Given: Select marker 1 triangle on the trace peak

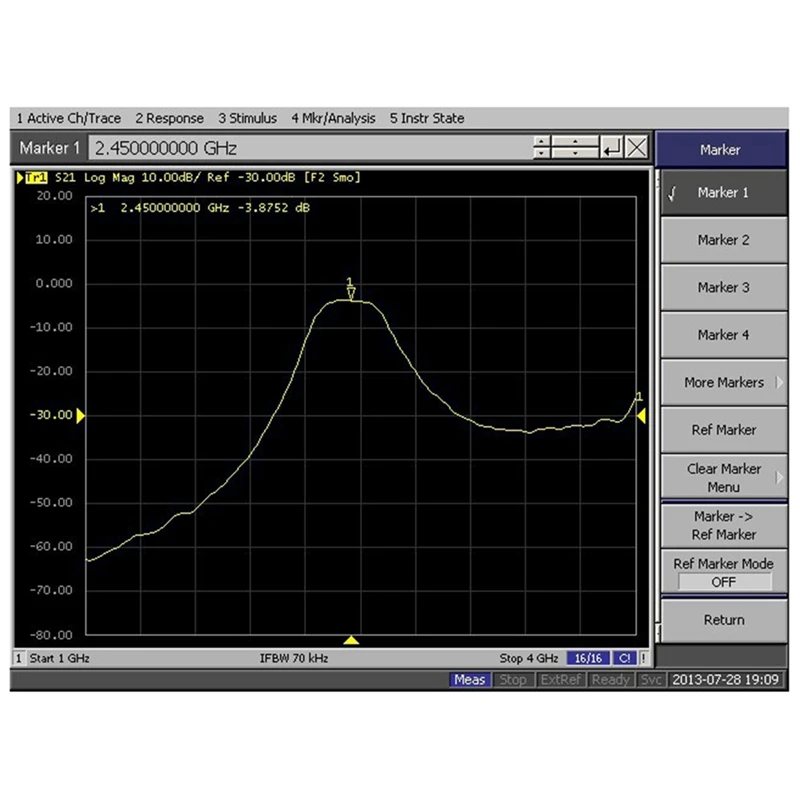Looking at the screenshot, I should point(351,292).
